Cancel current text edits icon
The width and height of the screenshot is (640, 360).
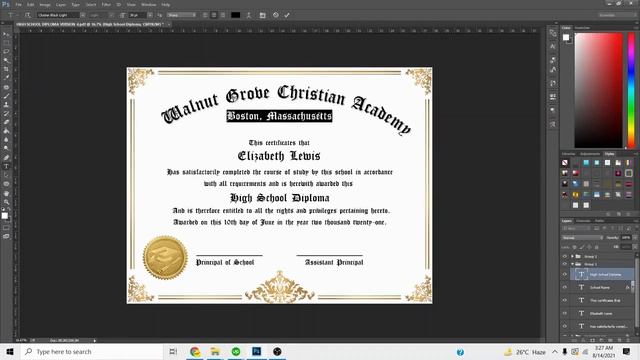click(x=276, y=15)
